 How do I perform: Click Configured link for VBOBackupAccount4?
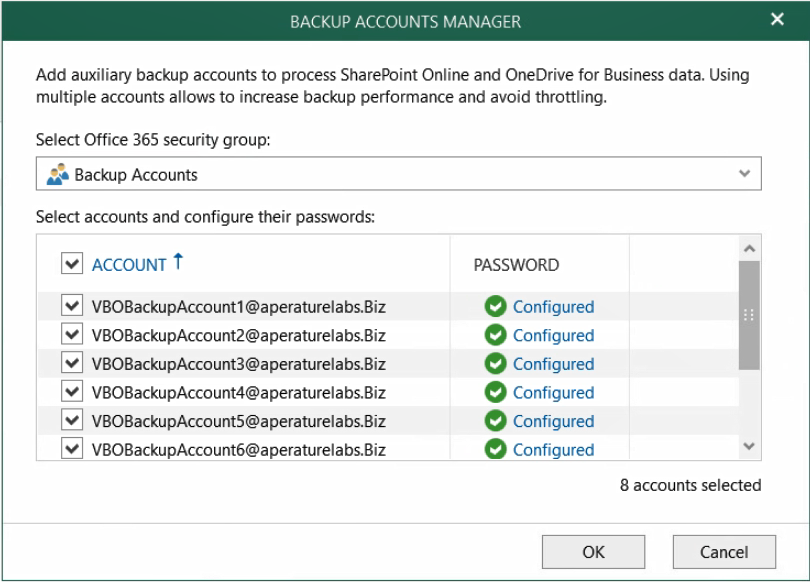point(553,393)
